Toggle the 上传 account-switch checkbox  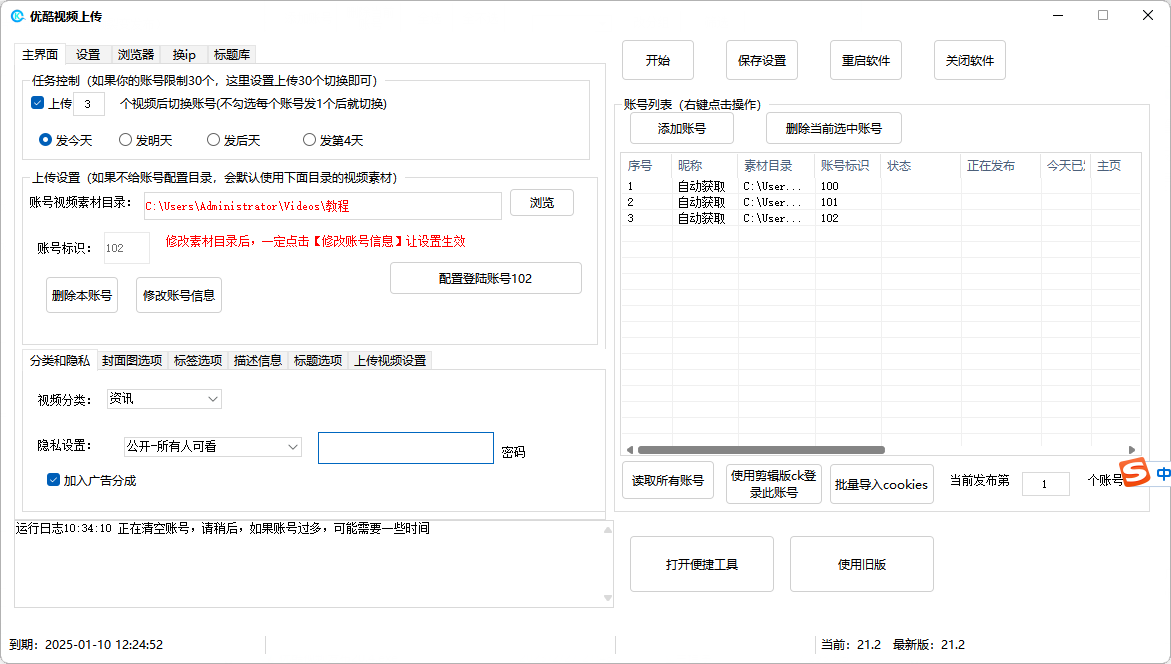37,103
